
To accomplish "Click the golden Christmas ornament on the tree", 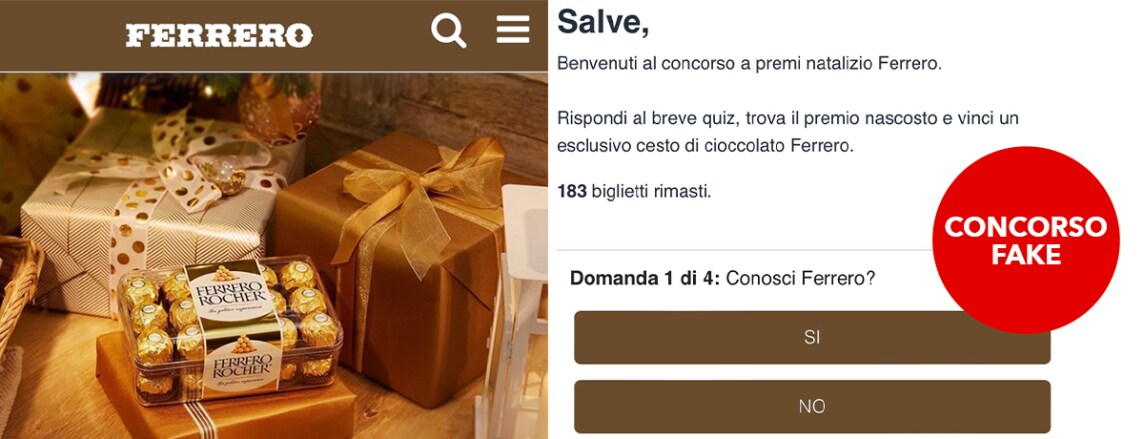I will coord(278,107).
